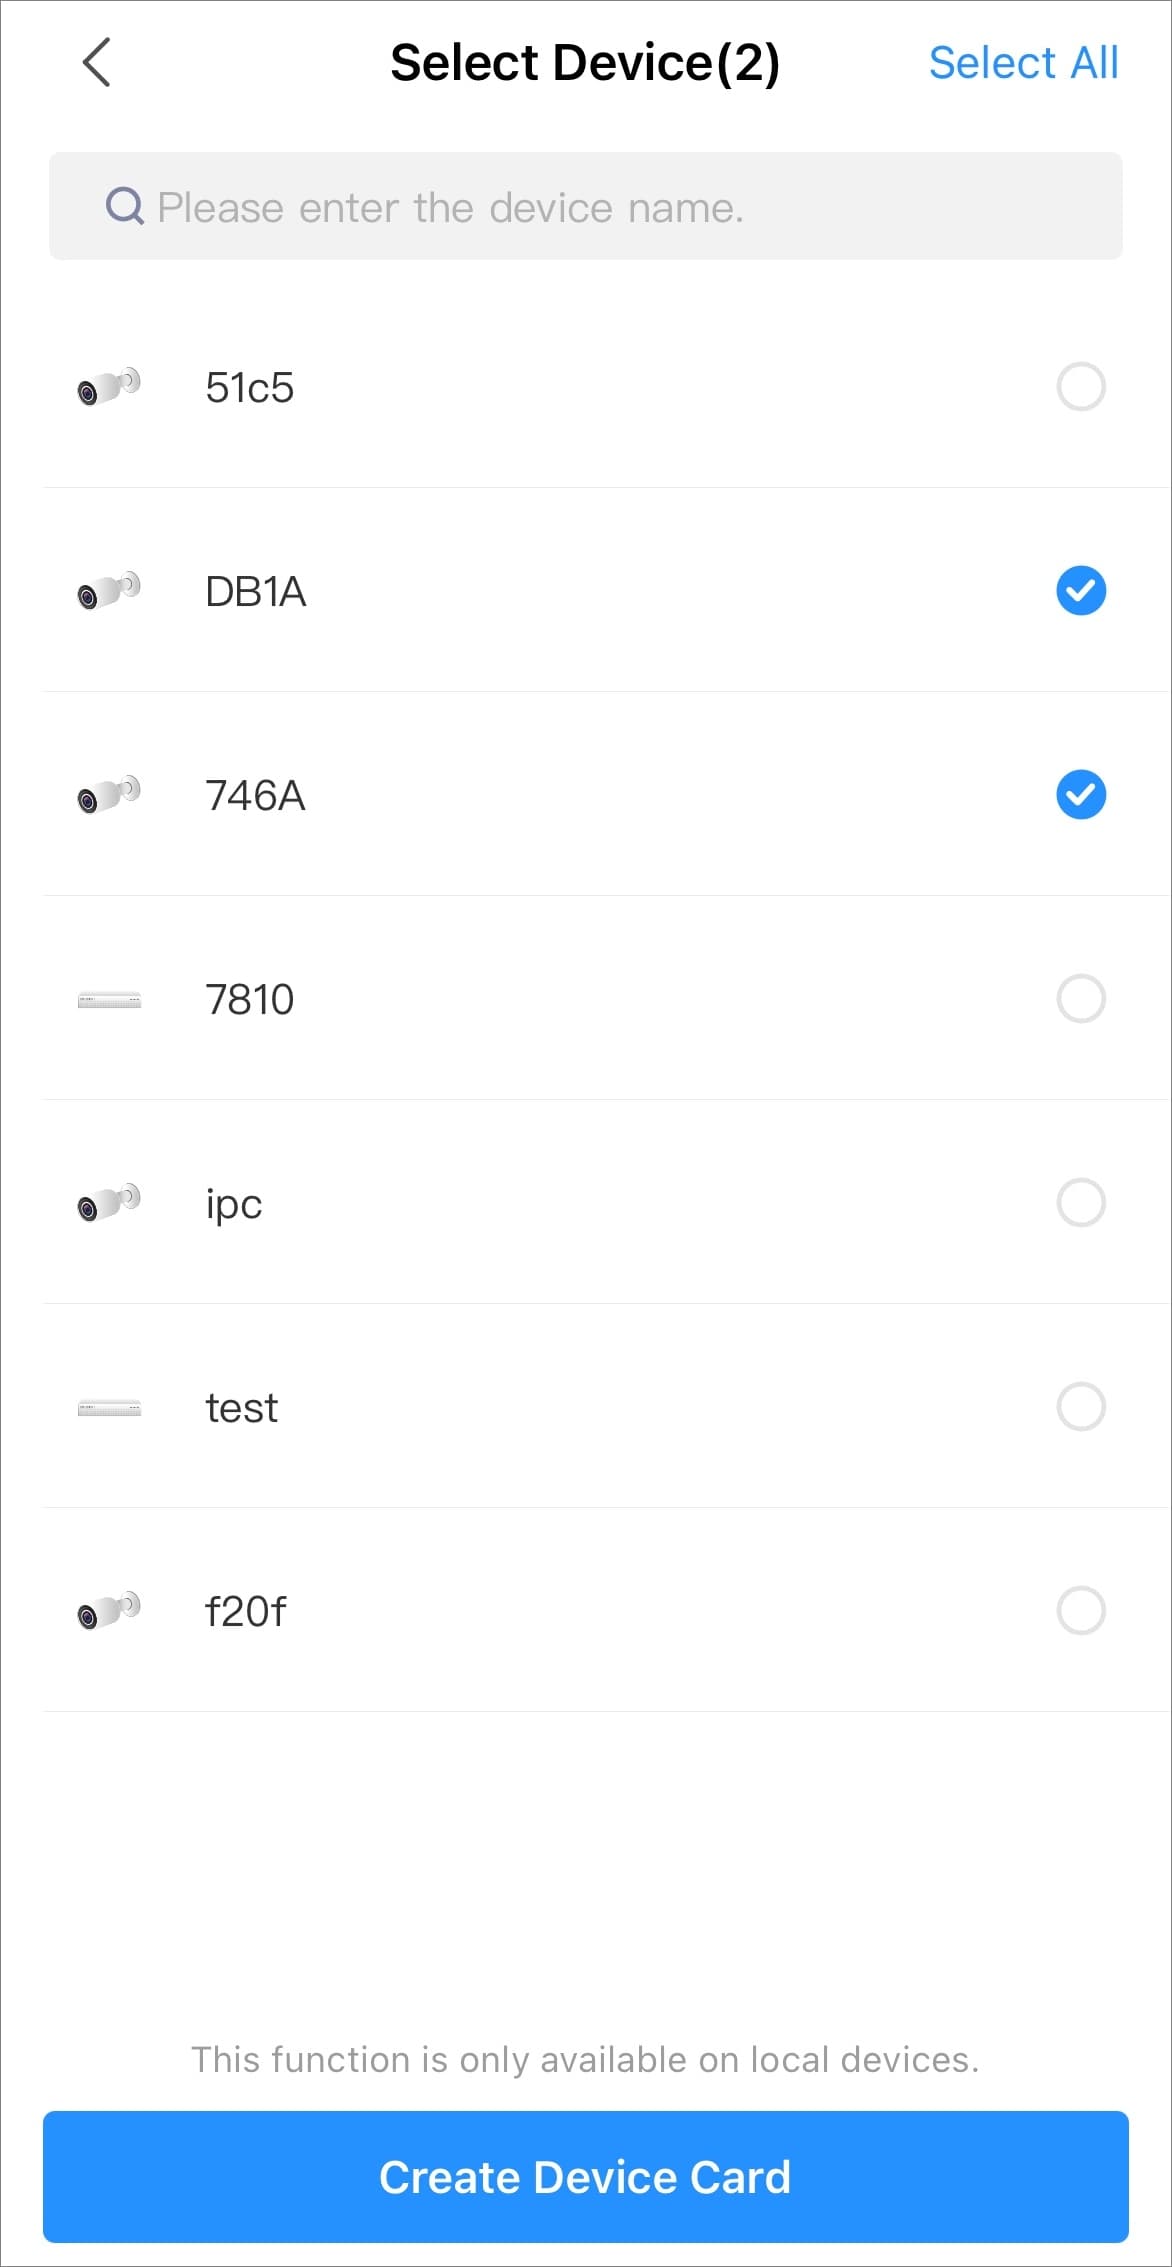Click the recorder icon beside test
The image size is (1172, 2267).
(109, 1407)
